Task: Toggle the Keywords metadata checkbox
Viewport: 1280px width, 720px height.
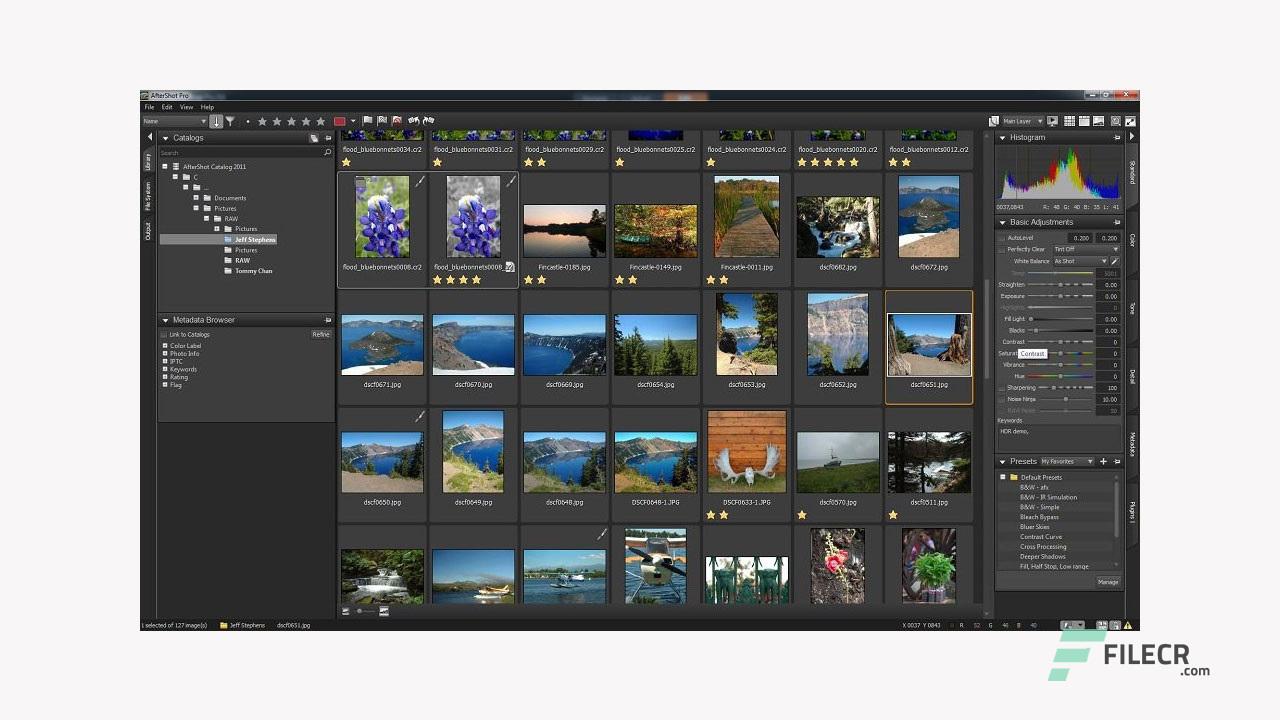Action: click(165, 369)
